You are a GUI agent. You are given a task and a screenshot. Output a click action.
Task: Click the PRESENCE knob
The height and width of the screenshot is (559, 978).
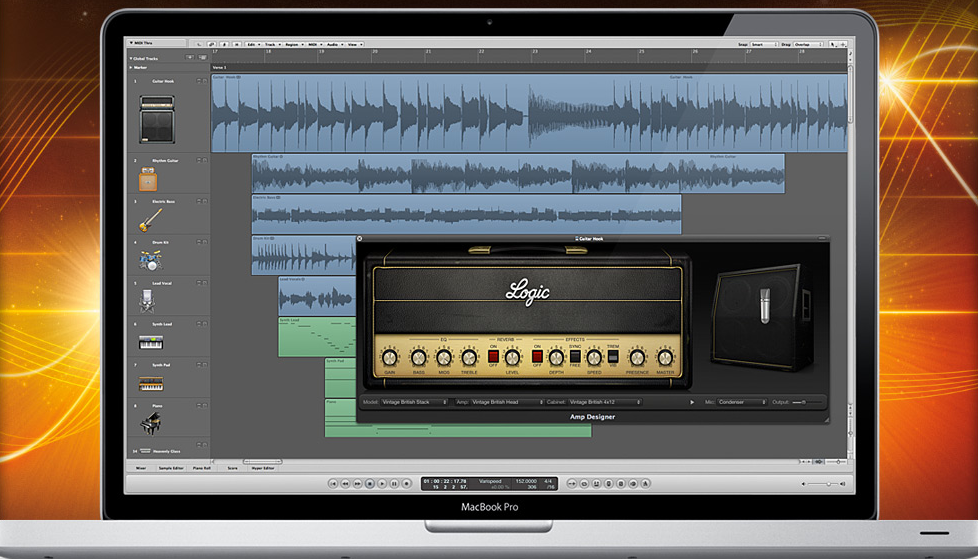(x=637, y=357)
